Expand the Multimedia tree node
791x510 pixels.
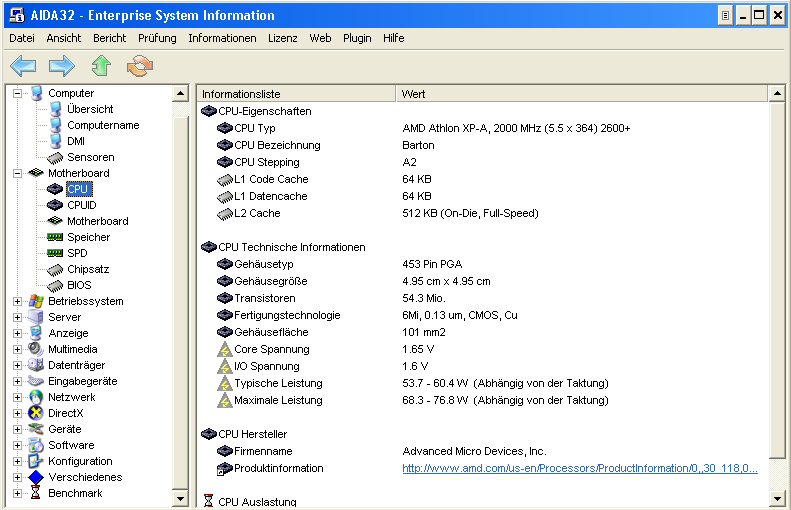pyautogui.click(x=18, y=350)
